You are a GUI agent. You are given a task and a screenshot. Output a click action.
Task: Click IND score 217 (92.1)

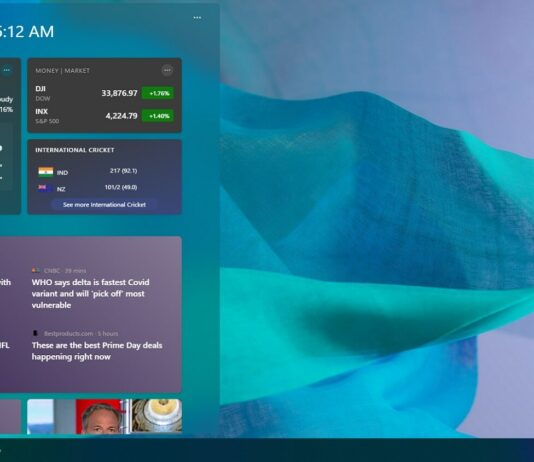(123, 171)
